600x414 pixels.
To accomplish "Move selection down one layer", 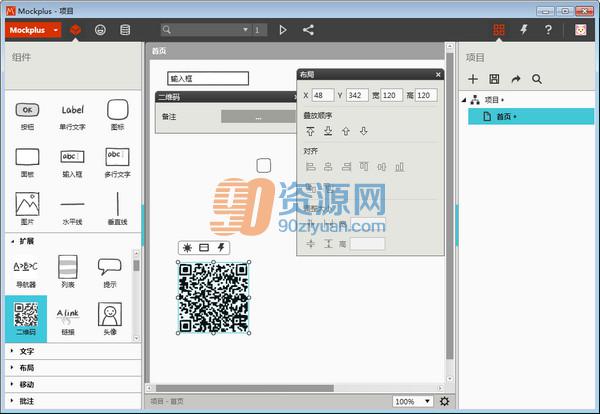I will (x=364, y=131).
